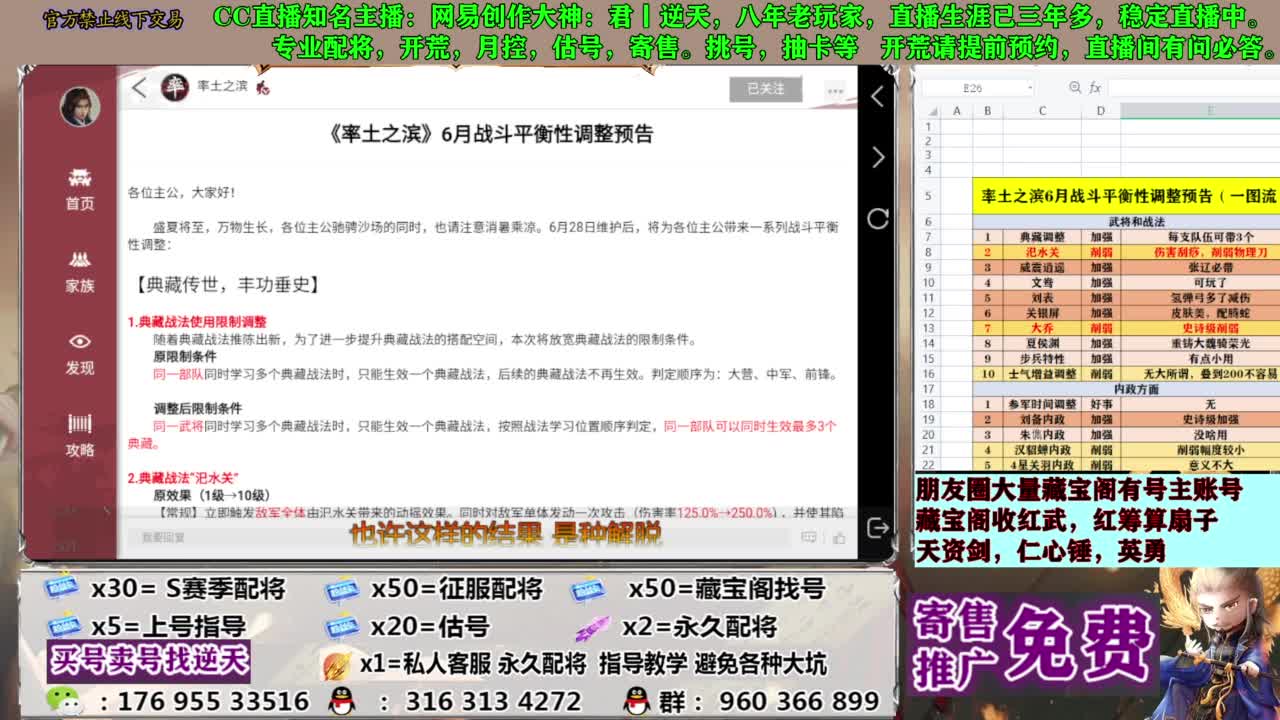Click the 内政方面 section header row
This screenshot has width=1280, height=720.
pyautogui.click(x=1126, y=388)
